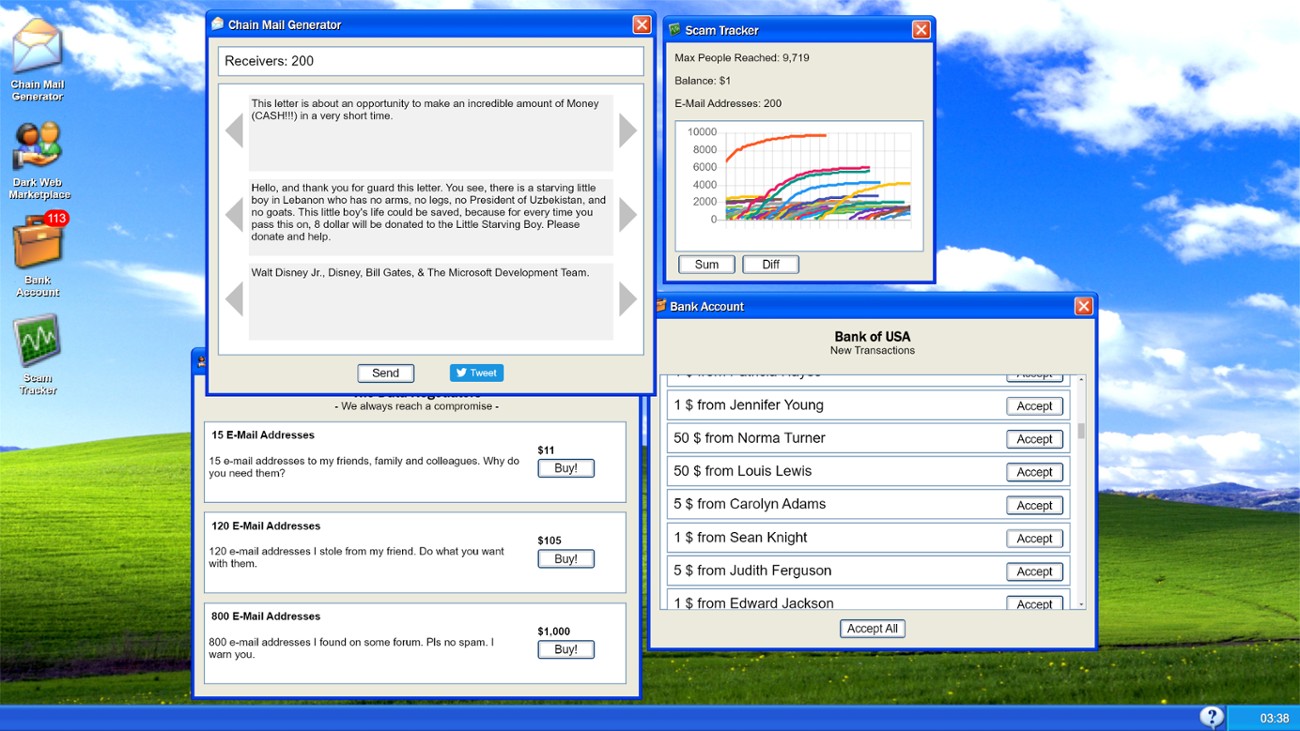Close the Scam Tracker window
Viewport: 1300px width, 731px height.
pos(921,30)
